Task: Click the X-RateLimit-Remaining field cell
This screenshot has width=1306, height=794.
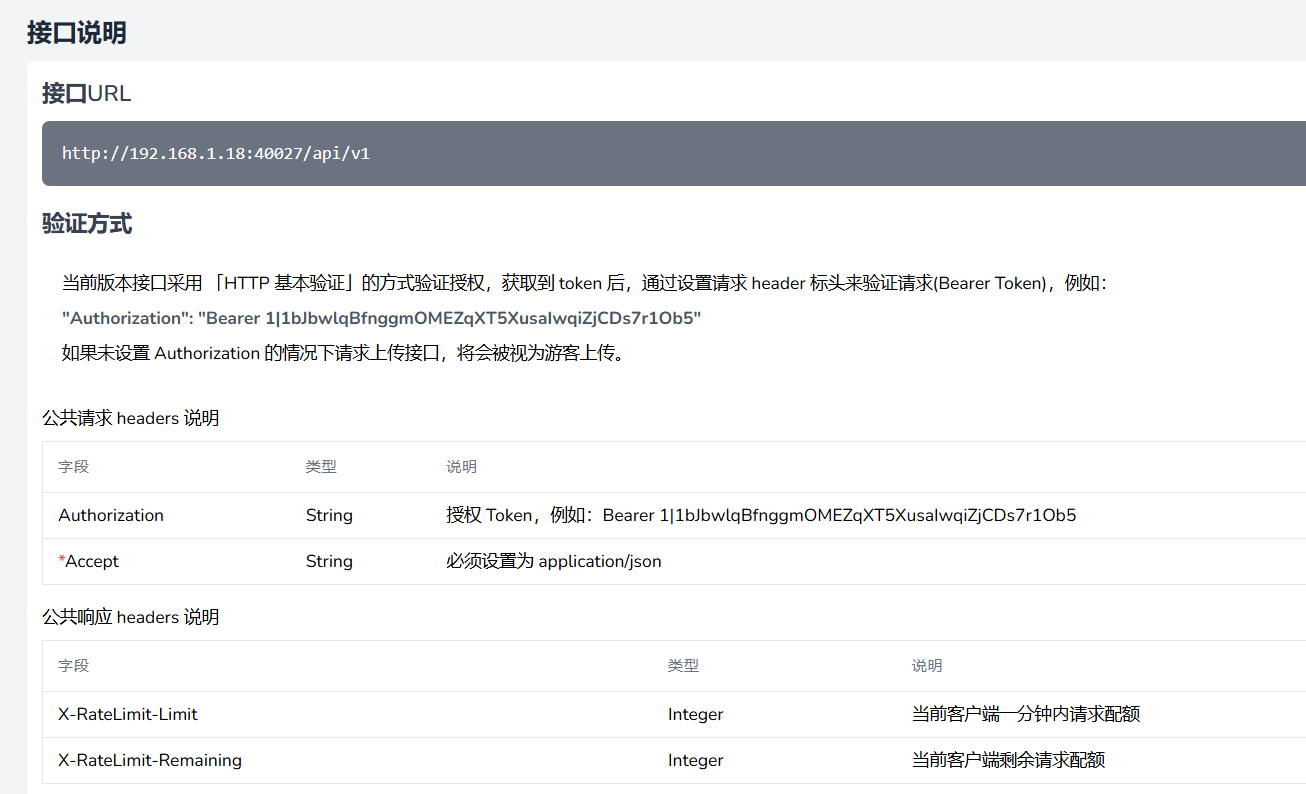Action: click(150, 760)
